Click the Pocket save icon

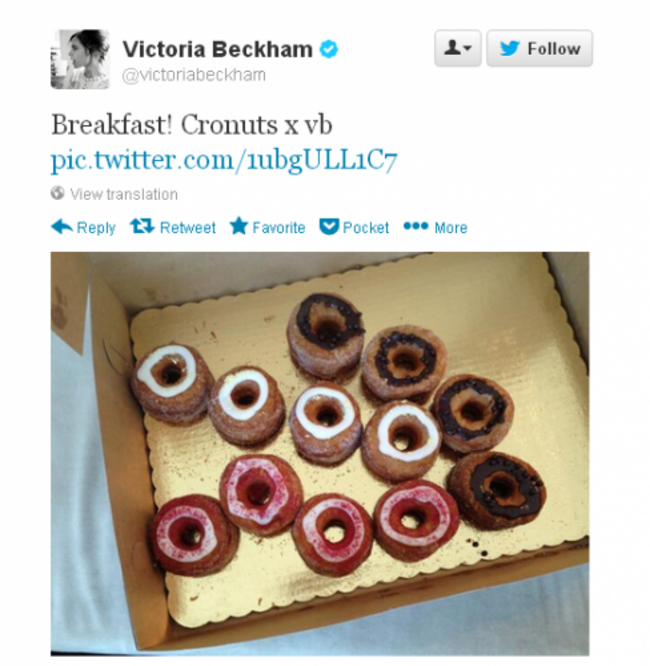pyautogui.click(x=329, y=226)
